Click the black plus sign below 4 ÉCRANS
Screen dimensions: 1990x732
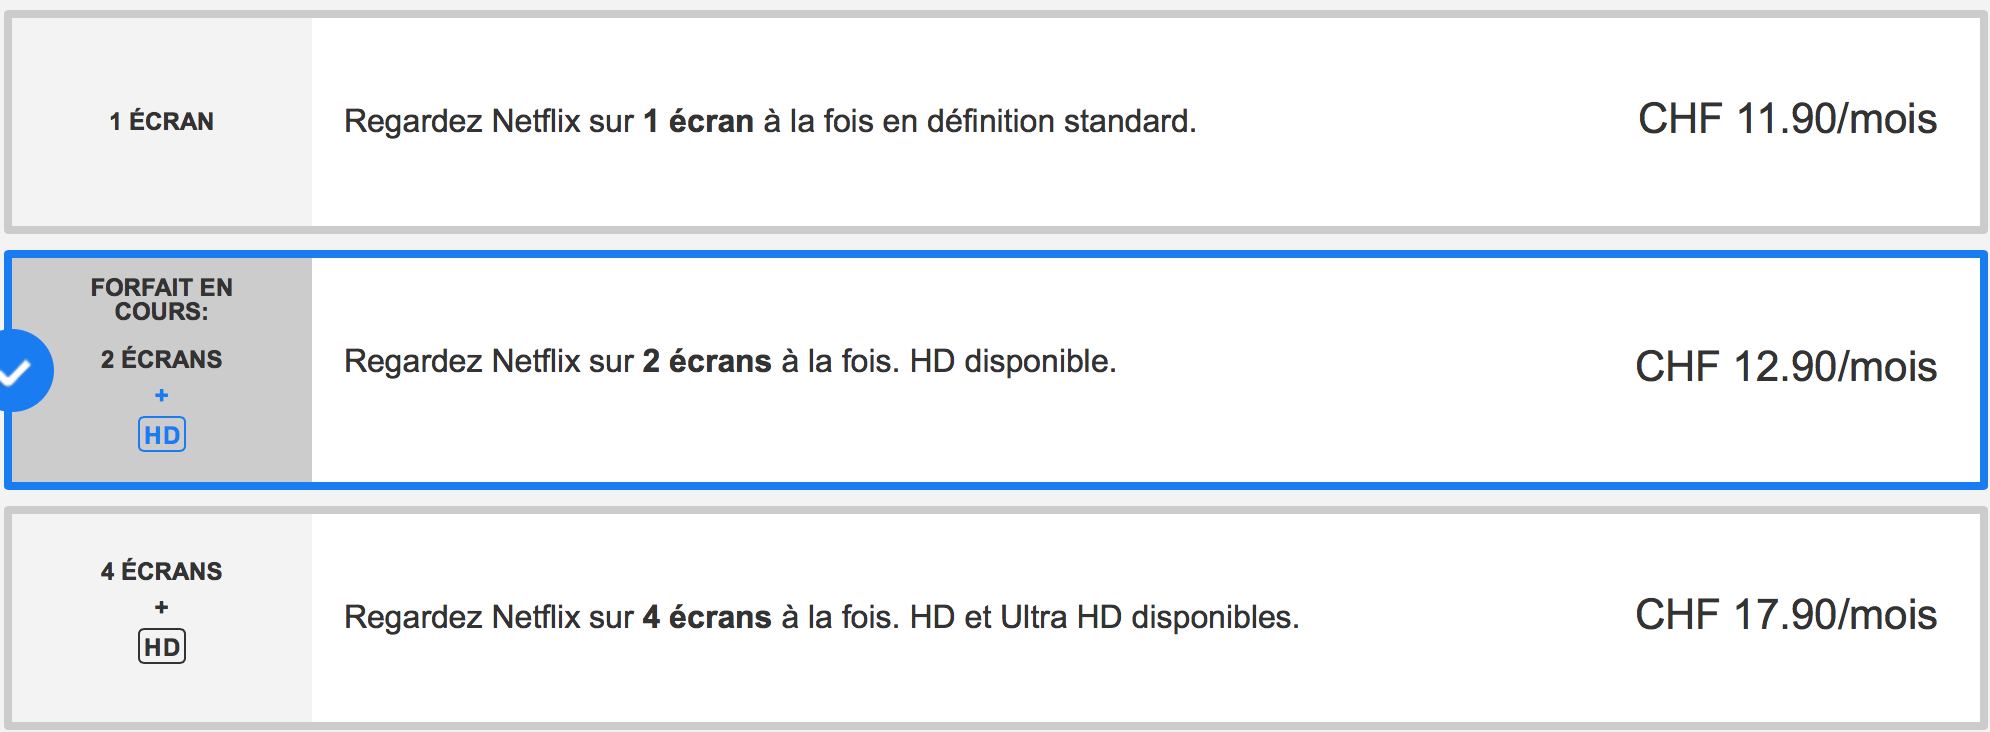click(x=162, y=607)
